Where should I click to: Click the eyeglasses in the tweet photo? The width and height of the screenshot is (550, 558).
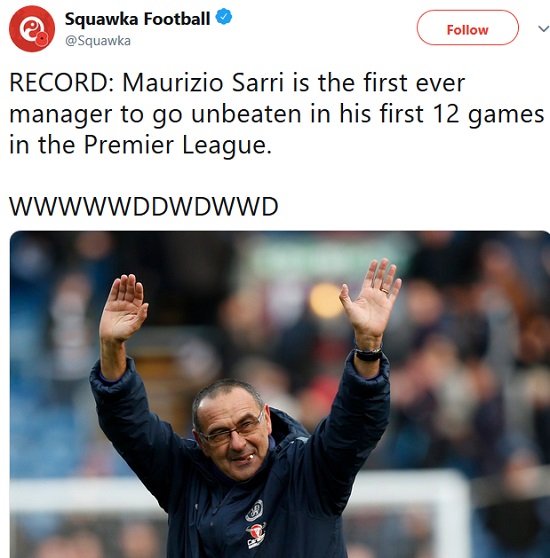[232, 431]
